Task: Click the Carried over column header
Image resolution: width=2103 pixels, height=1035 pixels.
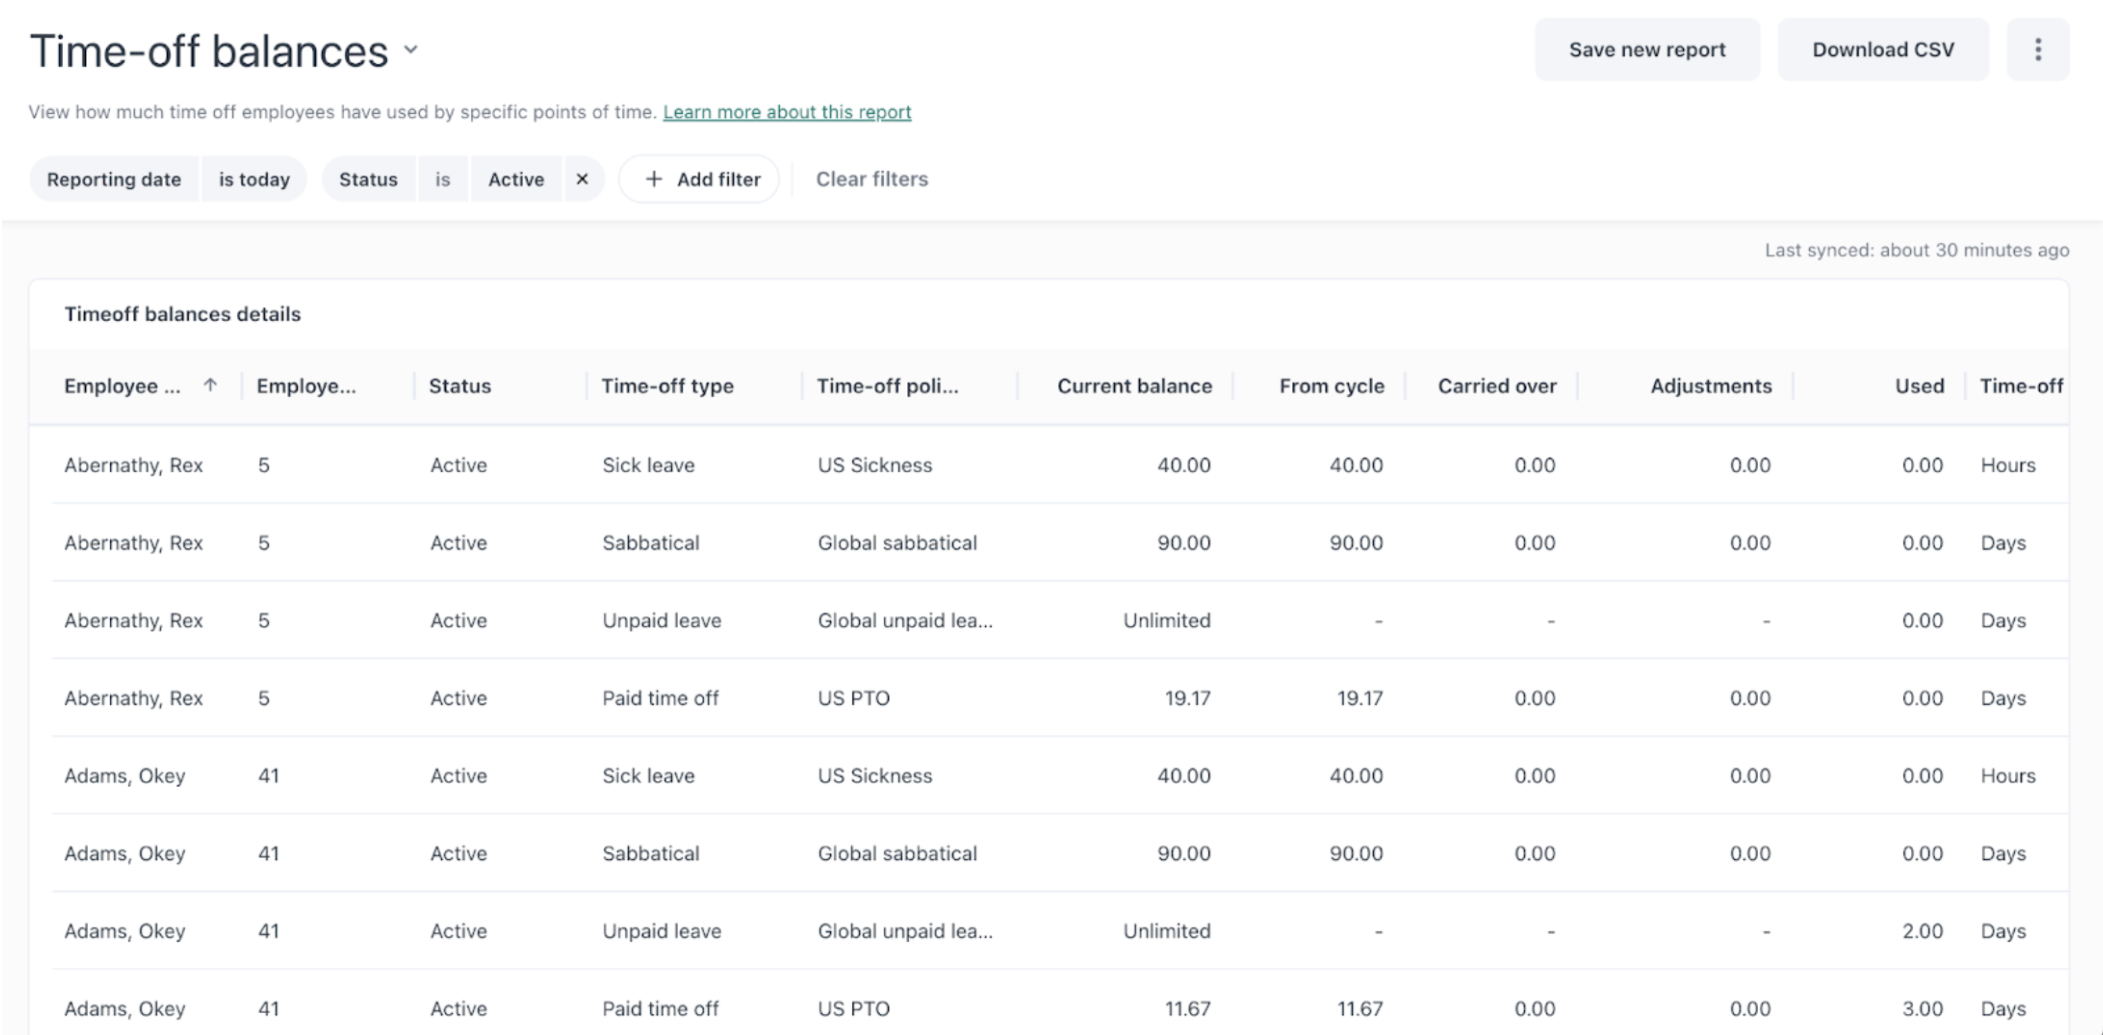Action: pos(1496,386)
